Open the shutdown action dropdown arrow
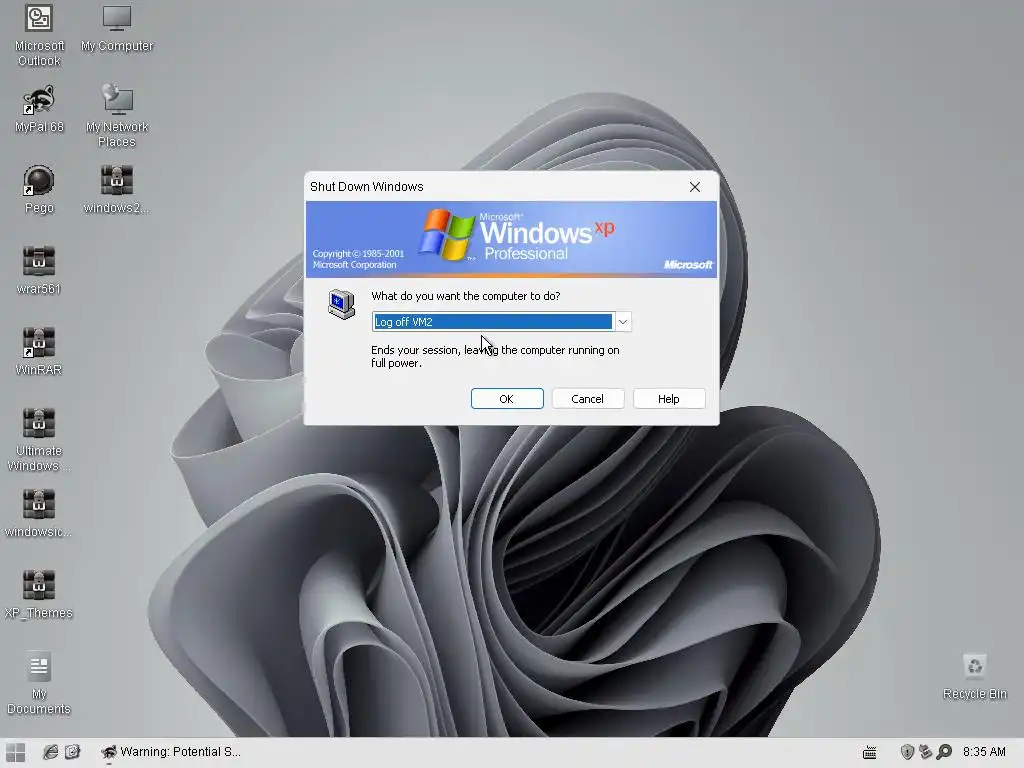 coord(623,322)
